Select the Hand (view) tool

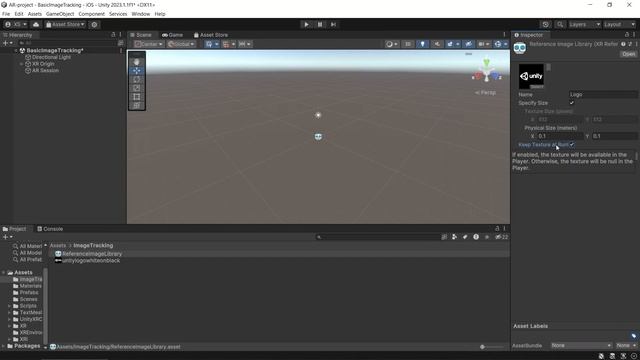coord(137,62)
